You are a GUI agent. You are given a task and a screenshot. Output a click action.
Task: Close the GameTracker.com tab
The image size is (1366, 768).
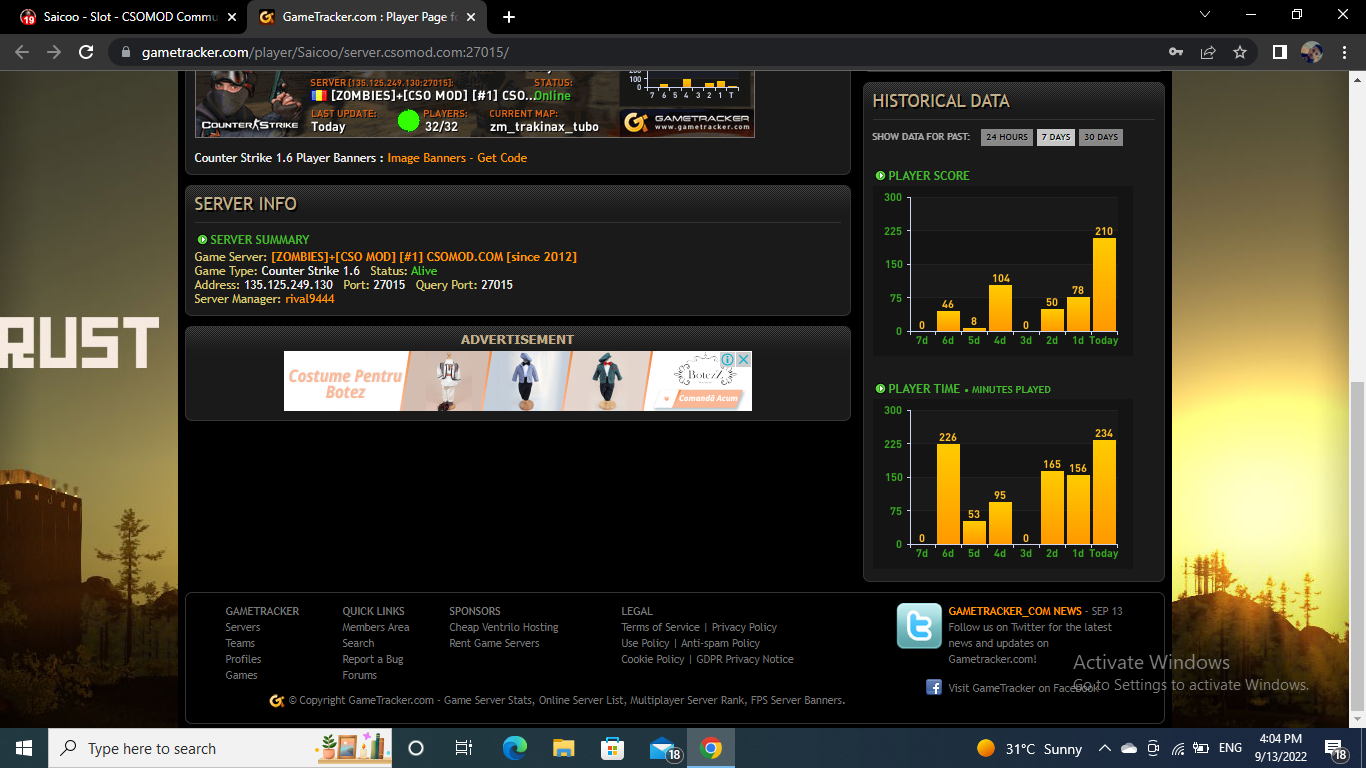click(469, 17)
